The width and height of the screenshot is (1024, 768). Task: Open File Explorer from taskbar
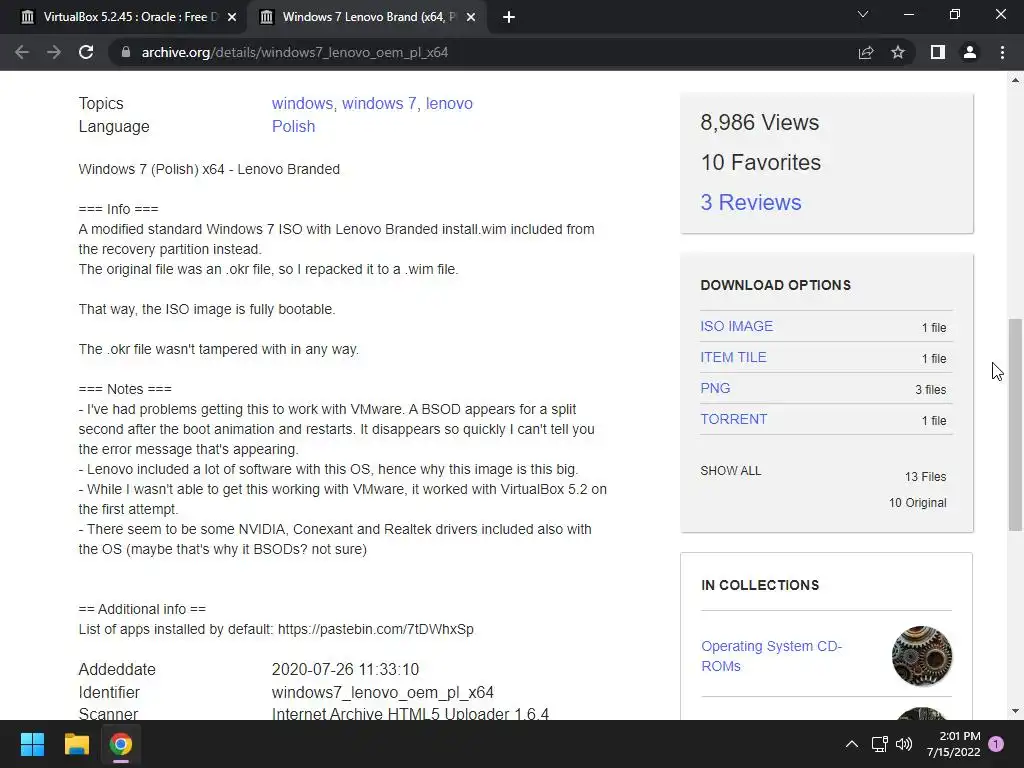[76, 744]
